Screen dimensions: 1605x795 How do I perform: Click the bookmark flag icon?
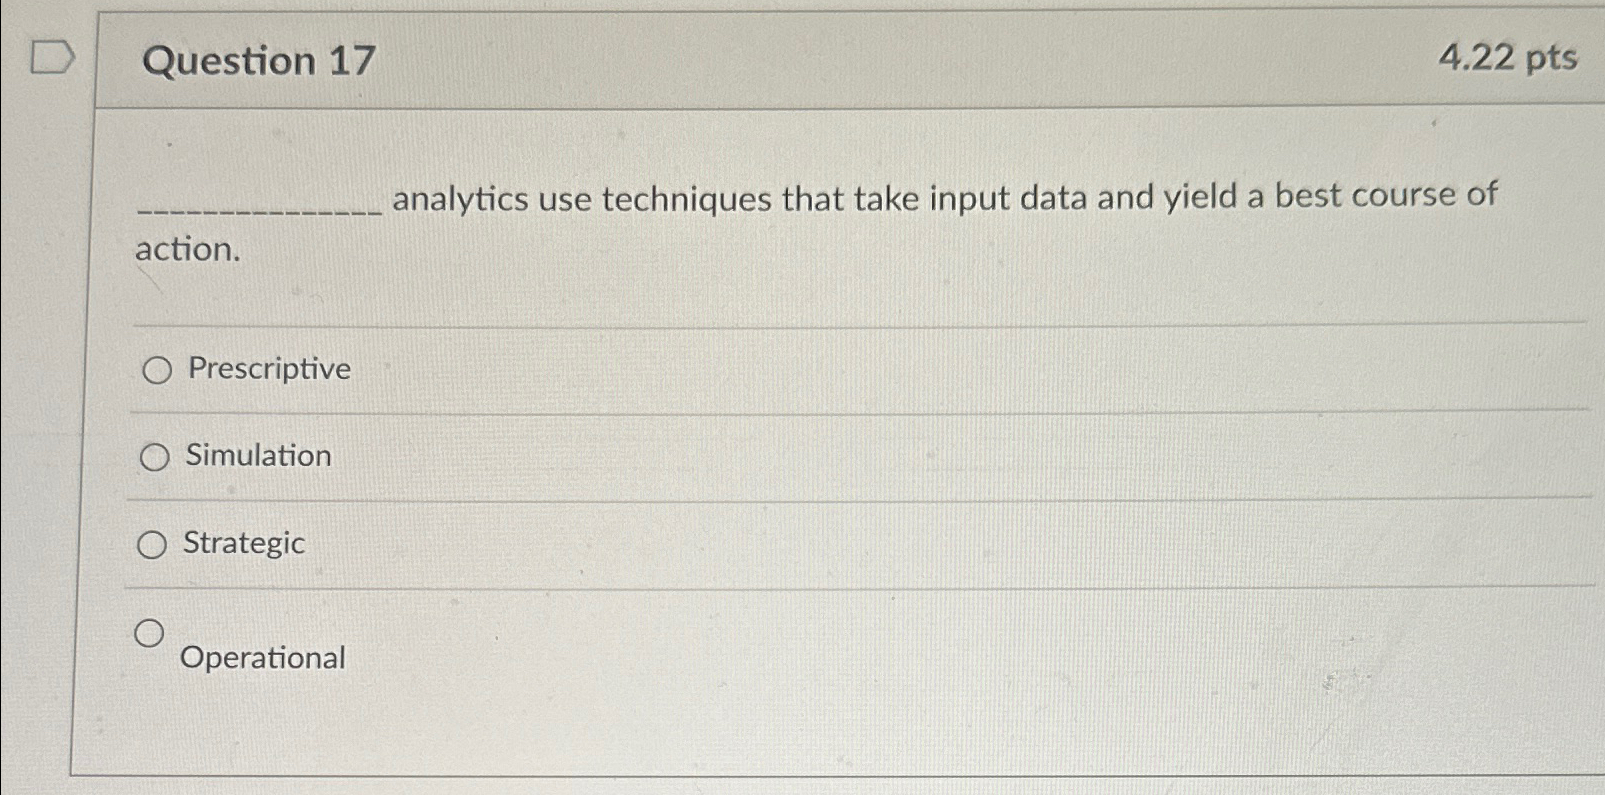52,57
